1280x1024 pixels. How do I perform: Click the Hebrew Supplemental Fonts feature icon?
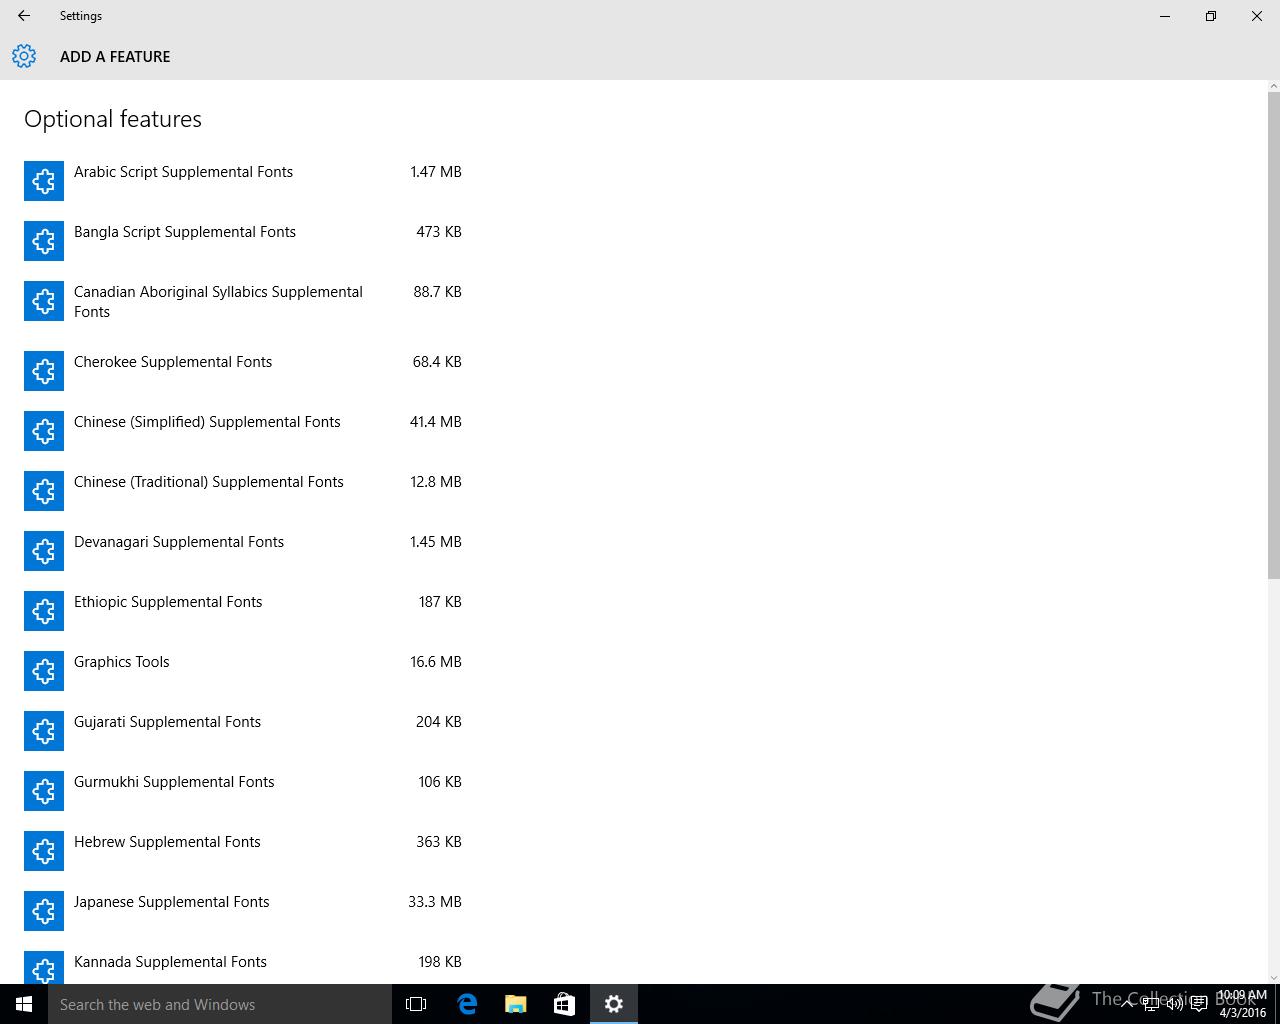click(x=44, y=851)
